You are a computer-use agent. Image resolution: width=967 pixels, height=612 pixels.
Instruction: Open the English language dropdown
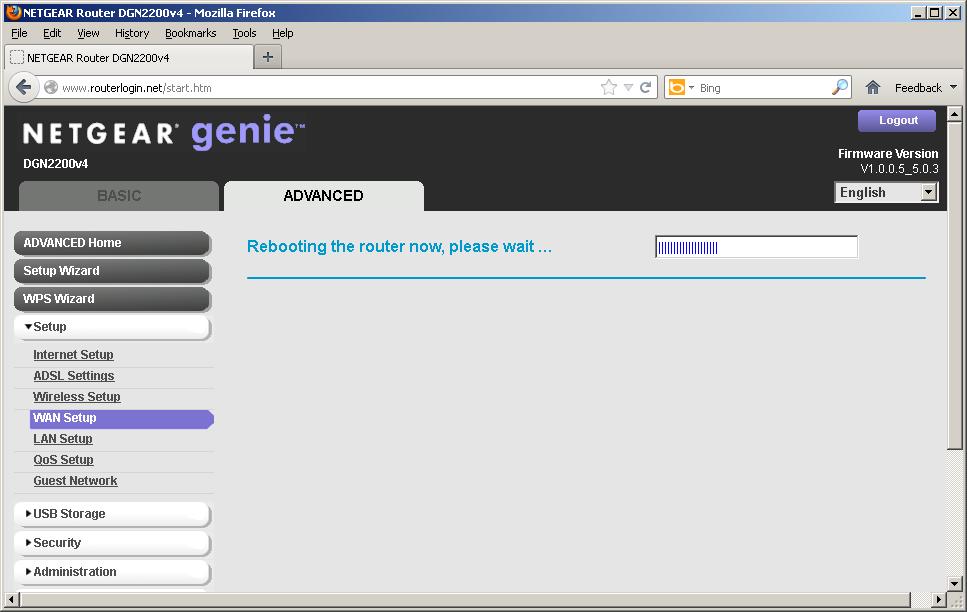(x=886, y=192)
